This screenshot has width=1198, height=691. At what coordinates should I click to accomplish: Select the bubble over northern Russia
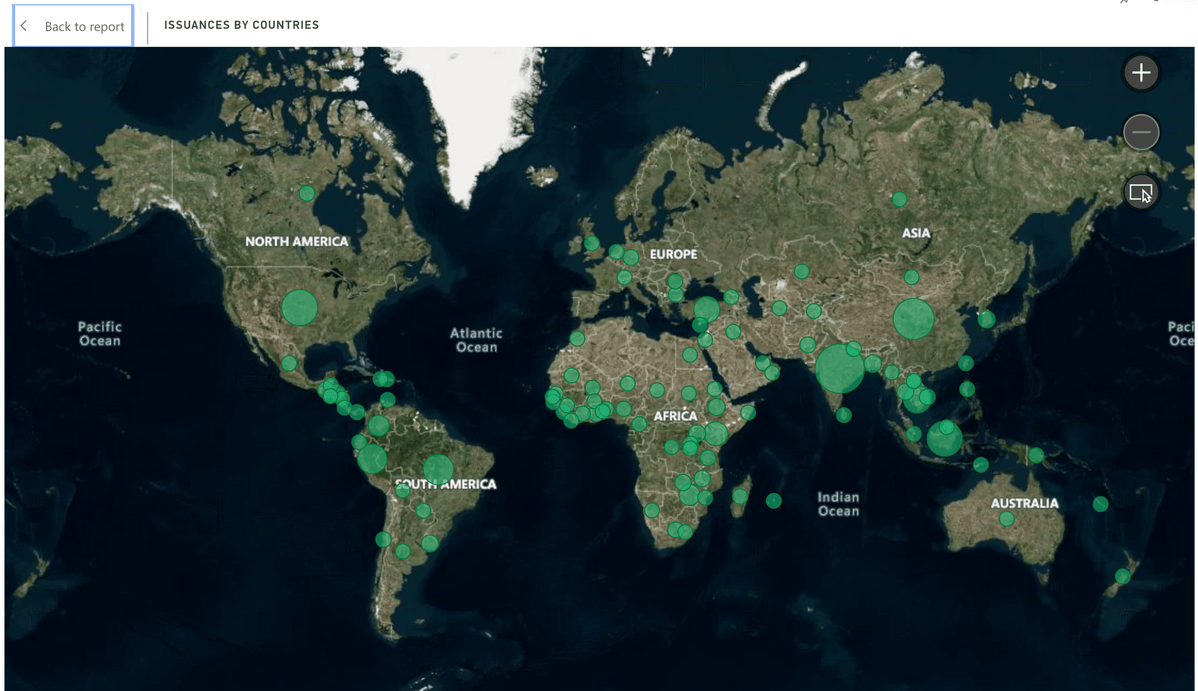(899, 199)
